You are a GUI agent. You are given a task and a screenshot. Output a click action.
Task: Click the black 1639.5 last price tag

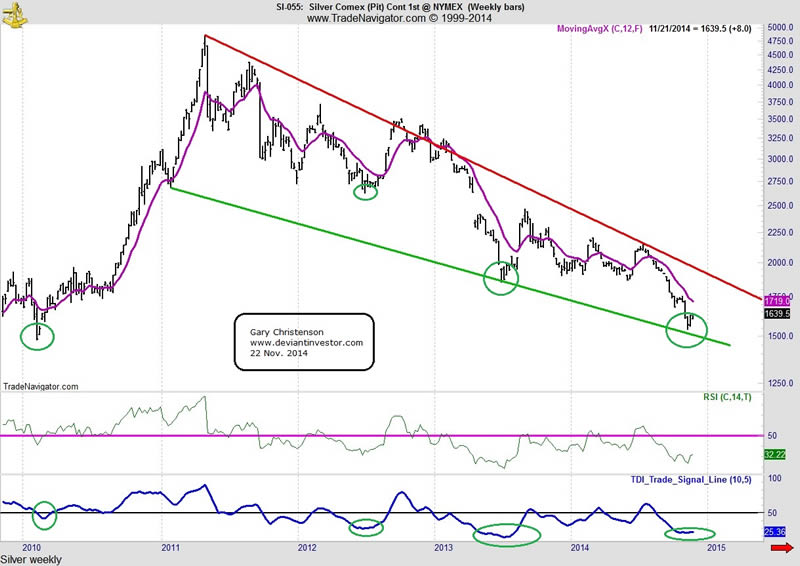pyautogui.click(x=777, y=313)
